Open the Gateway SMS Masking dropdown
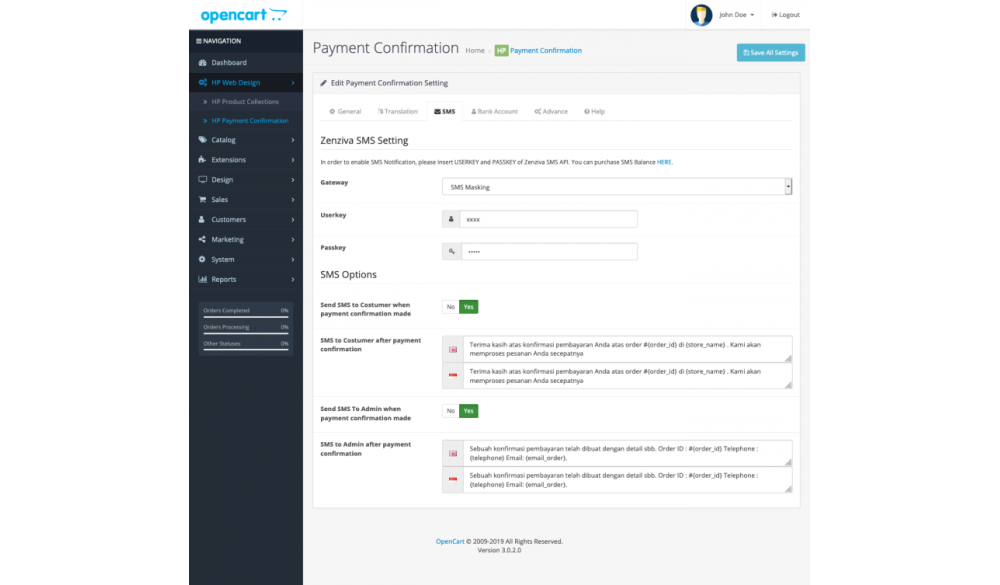The width and height of the screenshot is (1000, 585). [616, 187]
